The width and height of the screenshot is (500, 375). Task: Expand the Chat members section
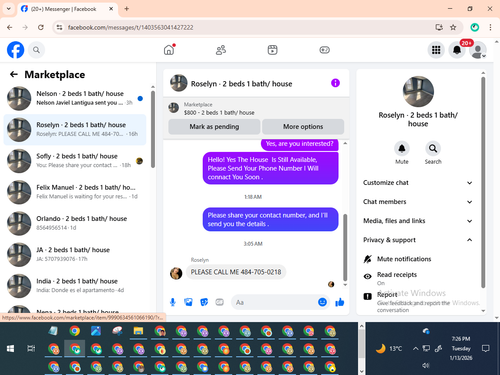point(418,202)
